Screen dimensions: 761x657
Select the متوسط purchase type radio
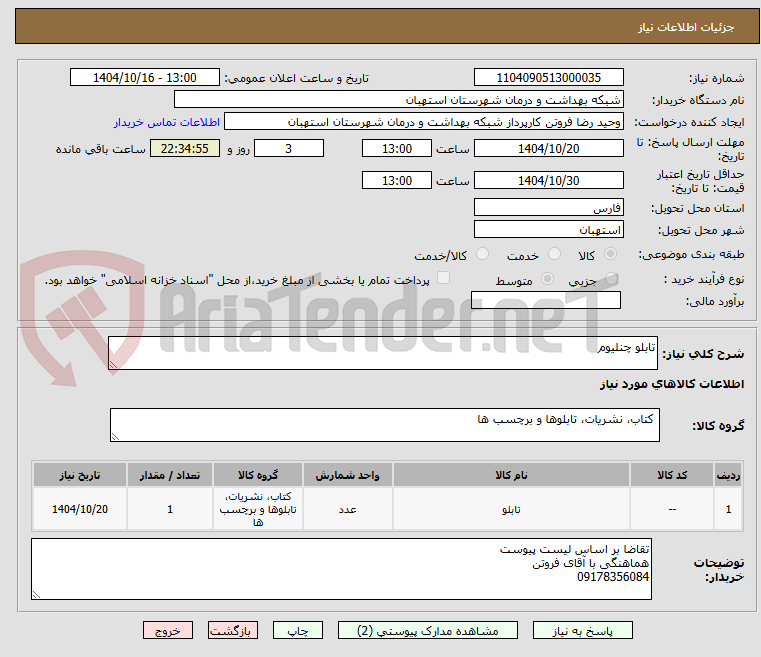pyautogui.click(x=547, y=279)
